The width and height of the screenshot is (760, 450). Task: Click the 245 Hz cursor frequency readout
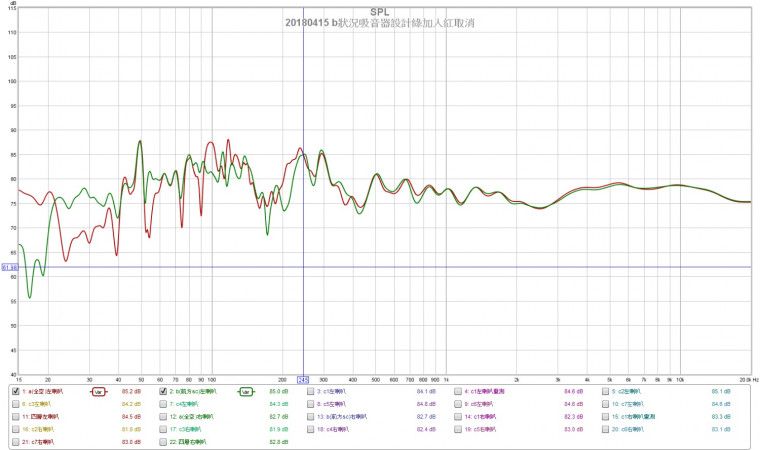(x=303, y=380)
